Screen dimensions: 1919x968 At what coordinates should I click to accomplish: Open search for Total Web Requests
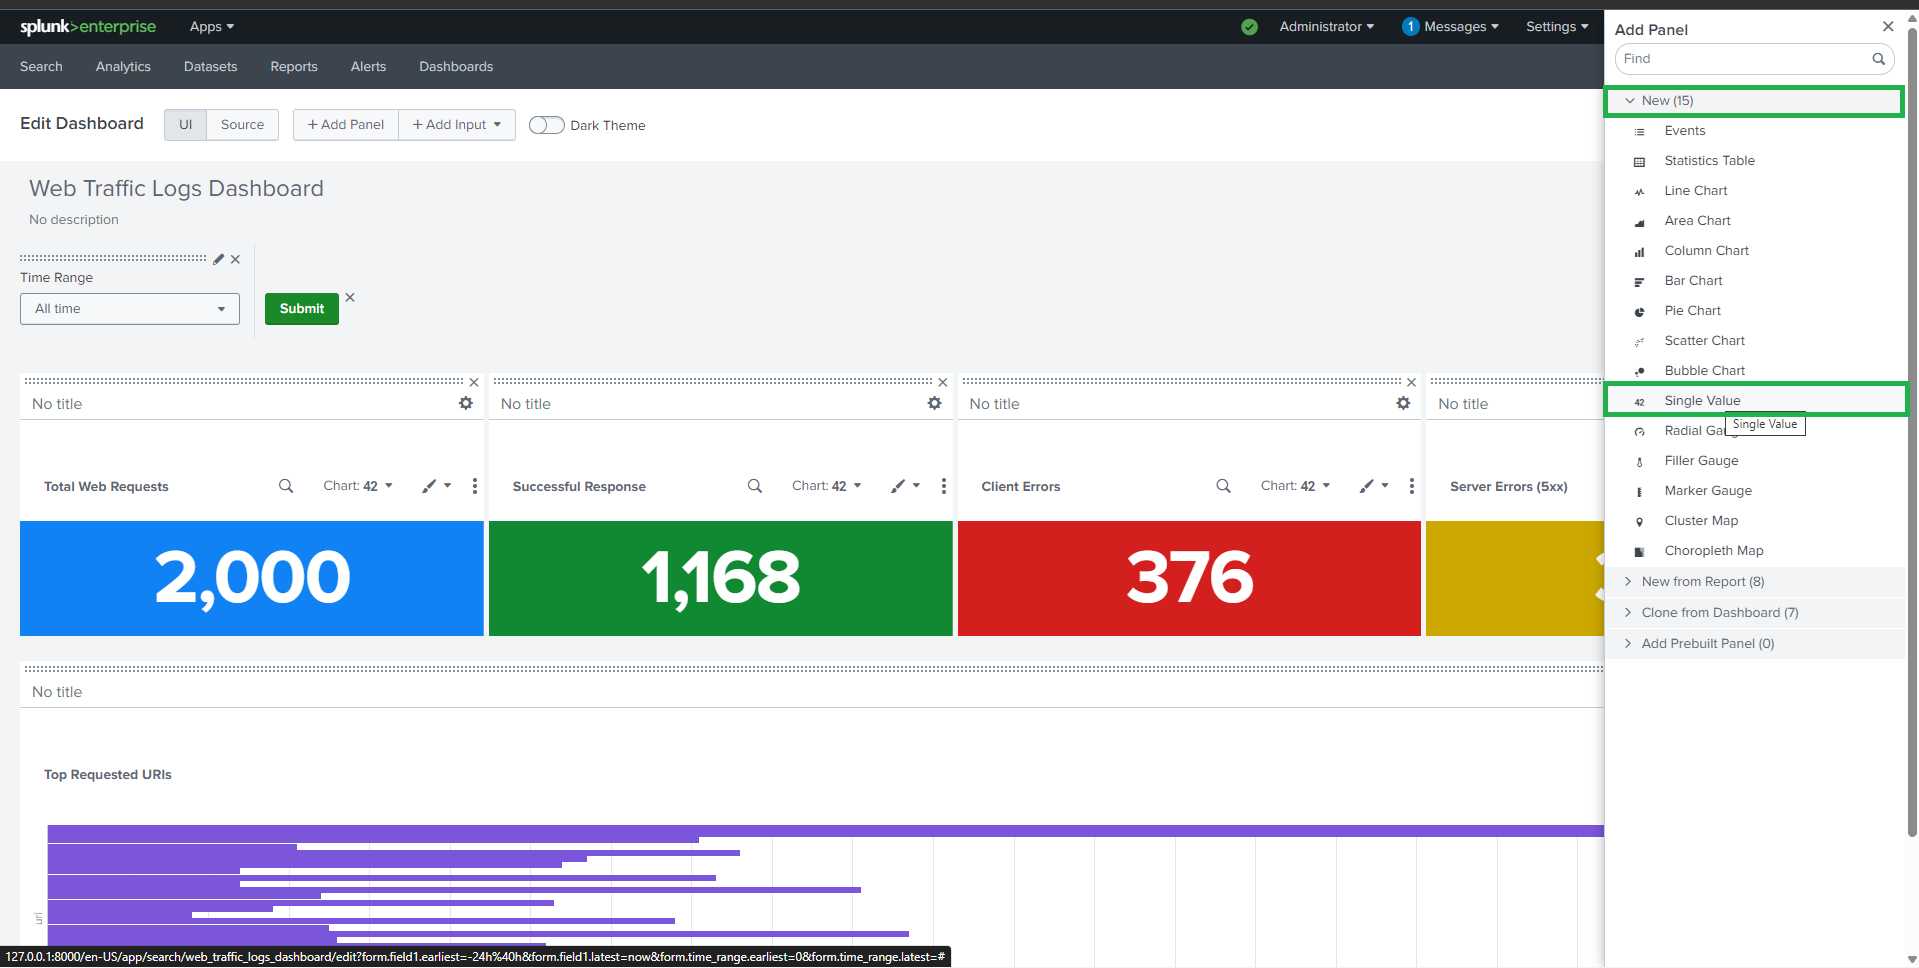(x=286, y=486)
